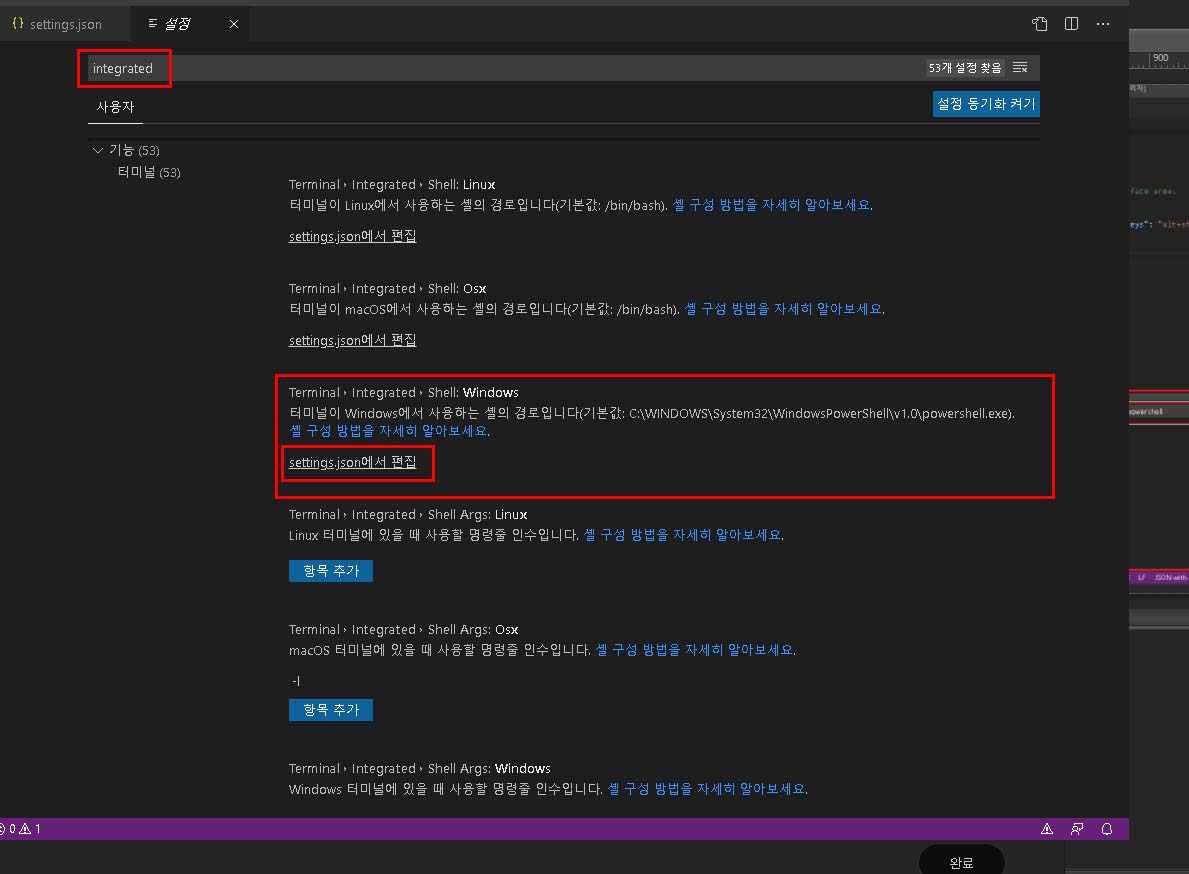This screenshot has width=1189, height=874.
Task: Select the 사용자 settings scope tab
Action: tap(115, 107)
